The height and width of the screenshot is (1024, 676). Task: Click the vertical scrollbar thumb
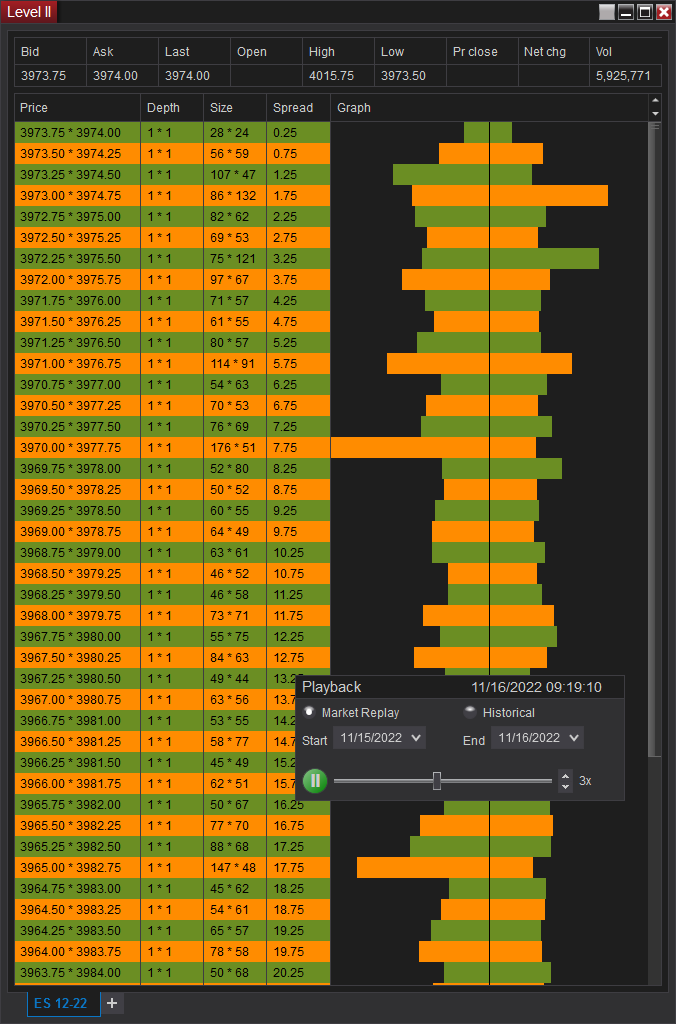tap(655, 439)
